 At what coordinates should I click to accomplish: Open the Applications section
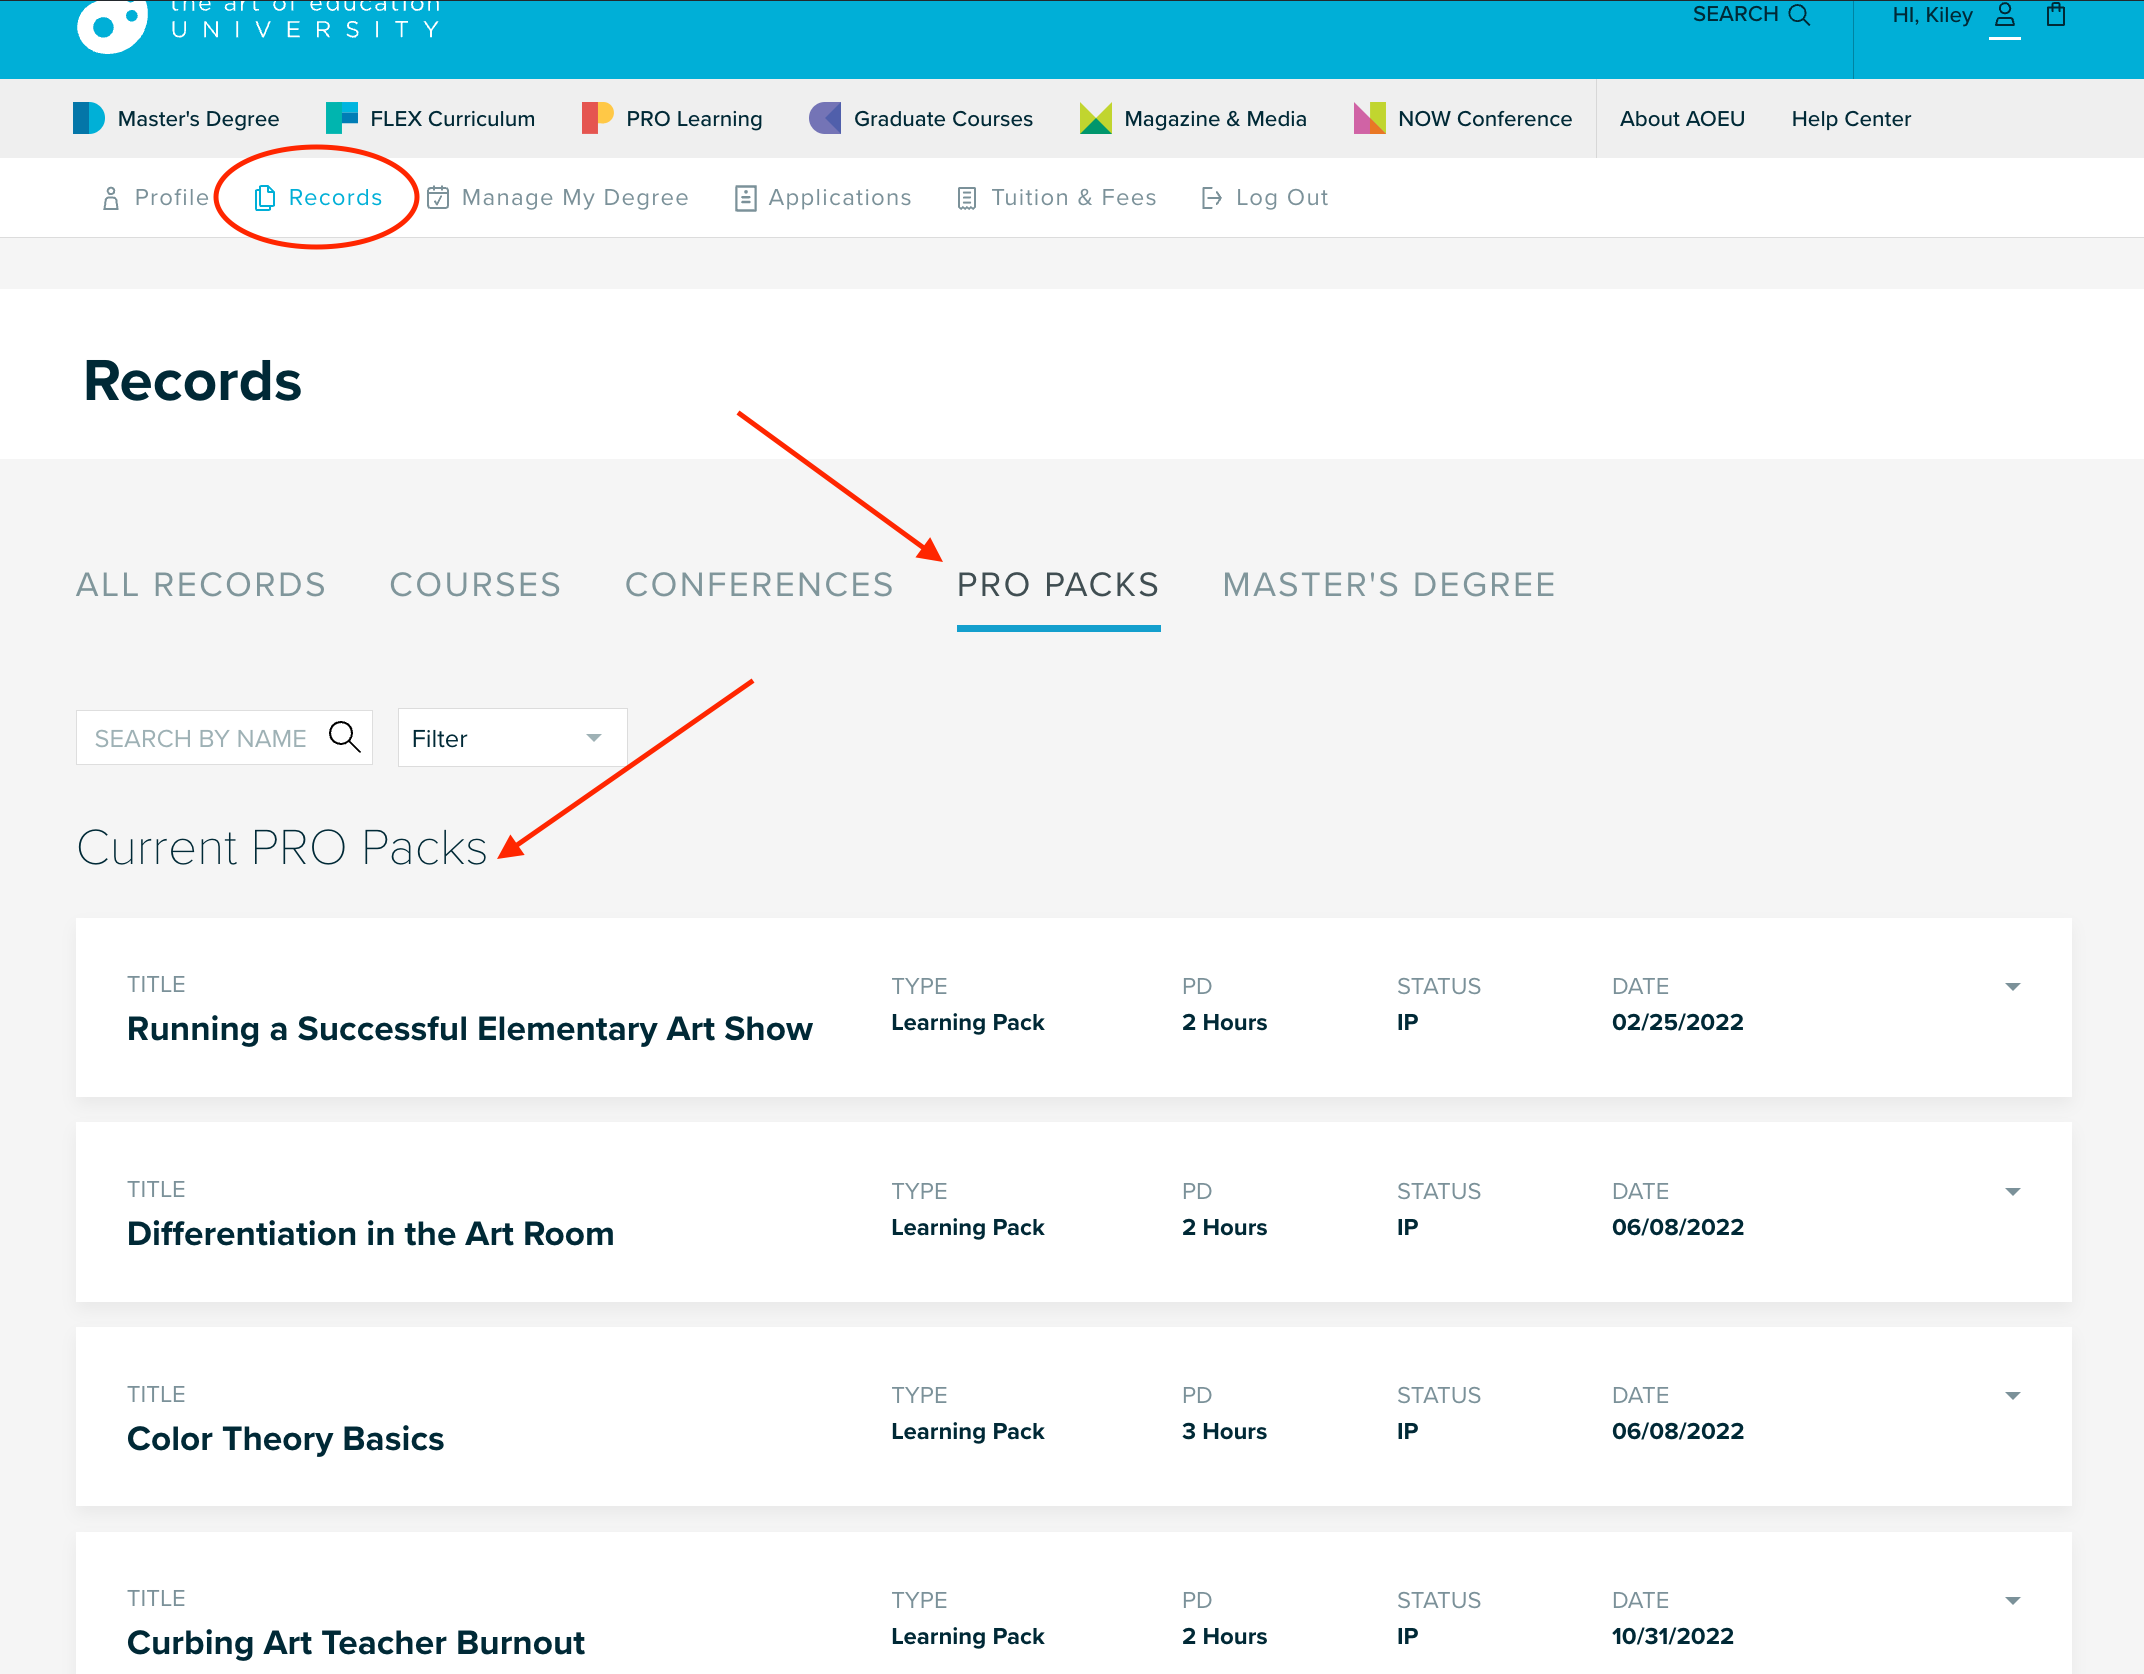[x=840, y=198]
